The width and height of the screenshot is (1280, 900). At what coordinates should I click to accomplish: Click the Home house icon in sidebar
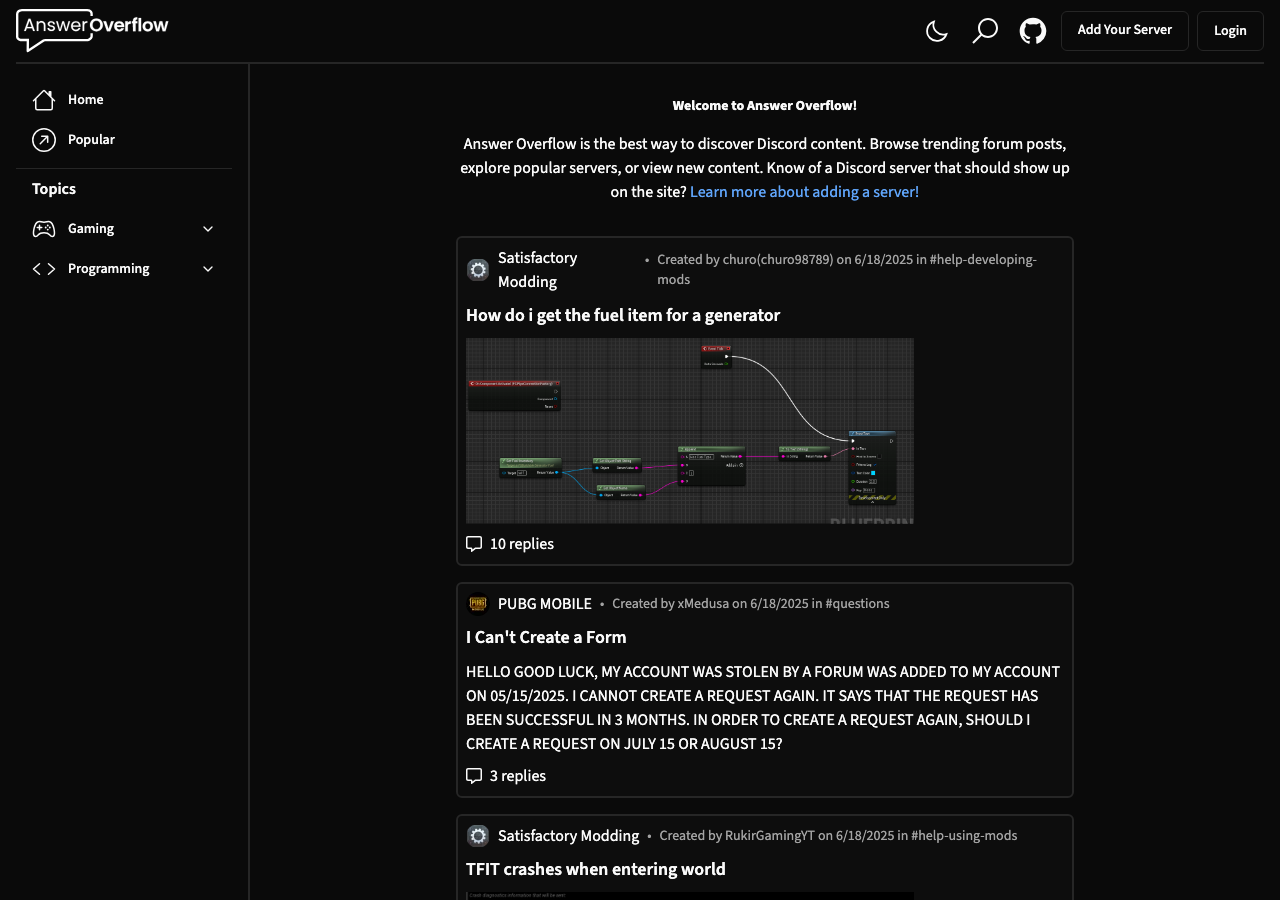[x=44, y=100]
